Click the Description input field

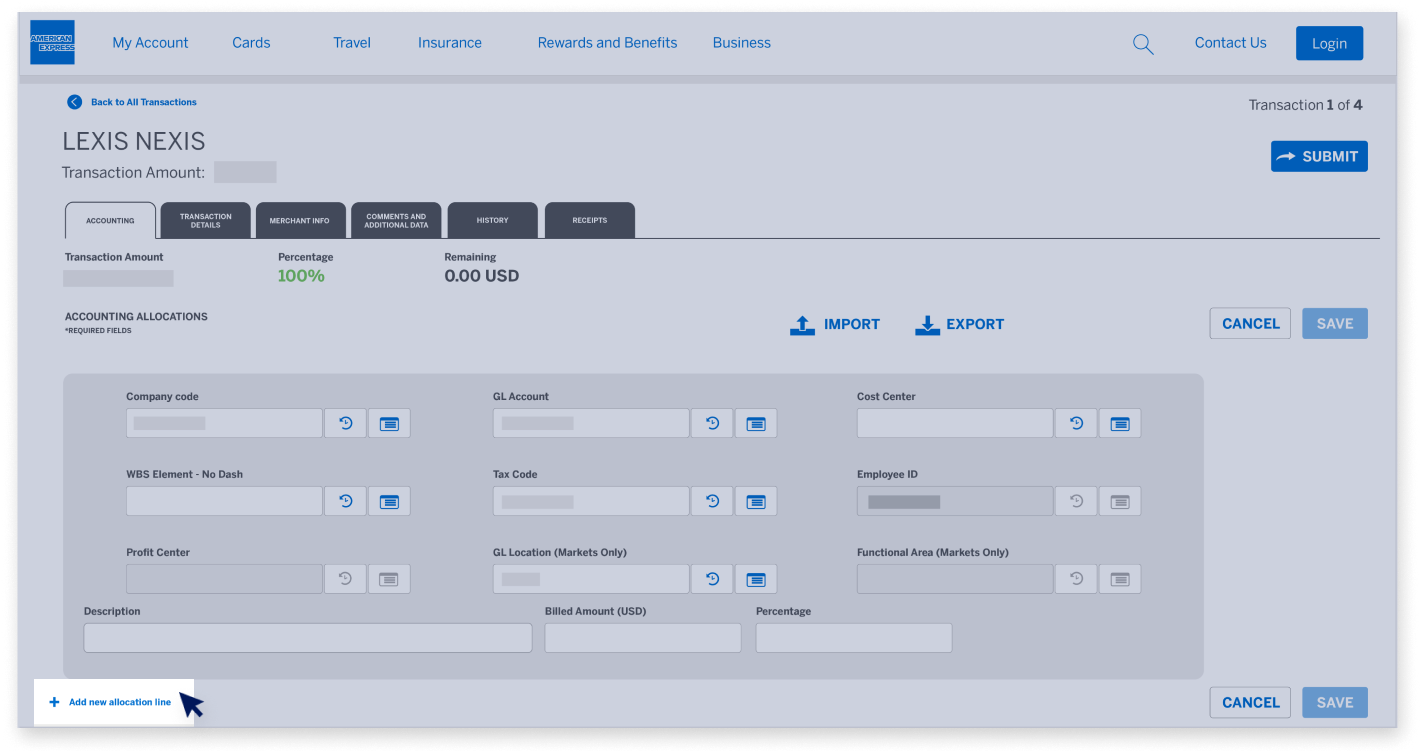pyautogui.click(x=307, y=638)
